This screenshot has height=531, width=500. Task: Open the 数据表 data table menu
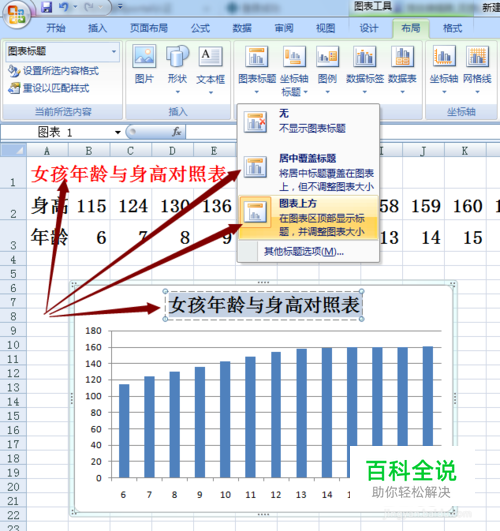pos(402,69)
